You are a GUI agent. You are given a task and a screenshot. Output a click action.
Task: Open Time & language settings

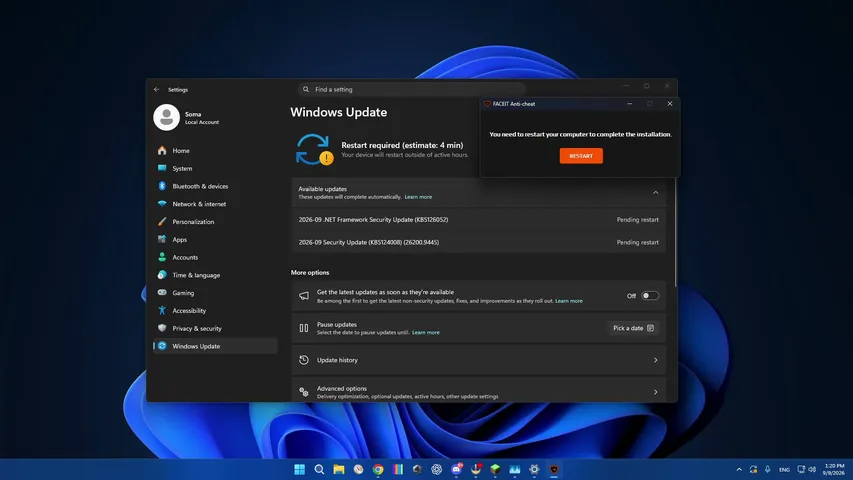[215, 275]
